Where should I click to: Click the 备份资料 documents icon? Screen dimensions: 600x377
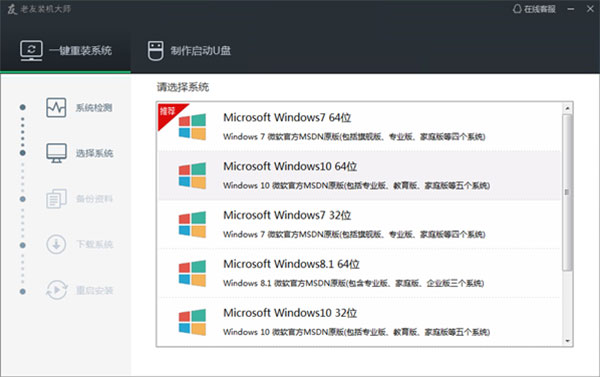(56, 199)
